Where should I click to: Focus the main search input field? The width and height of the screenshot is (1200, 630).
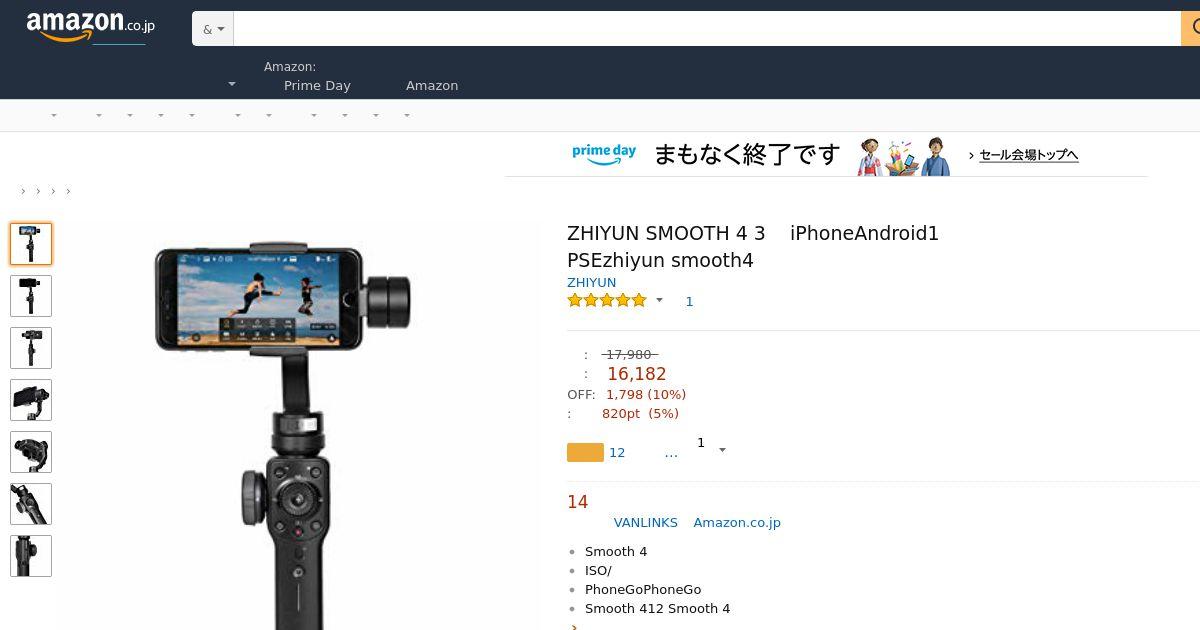[x=707, y=29]
